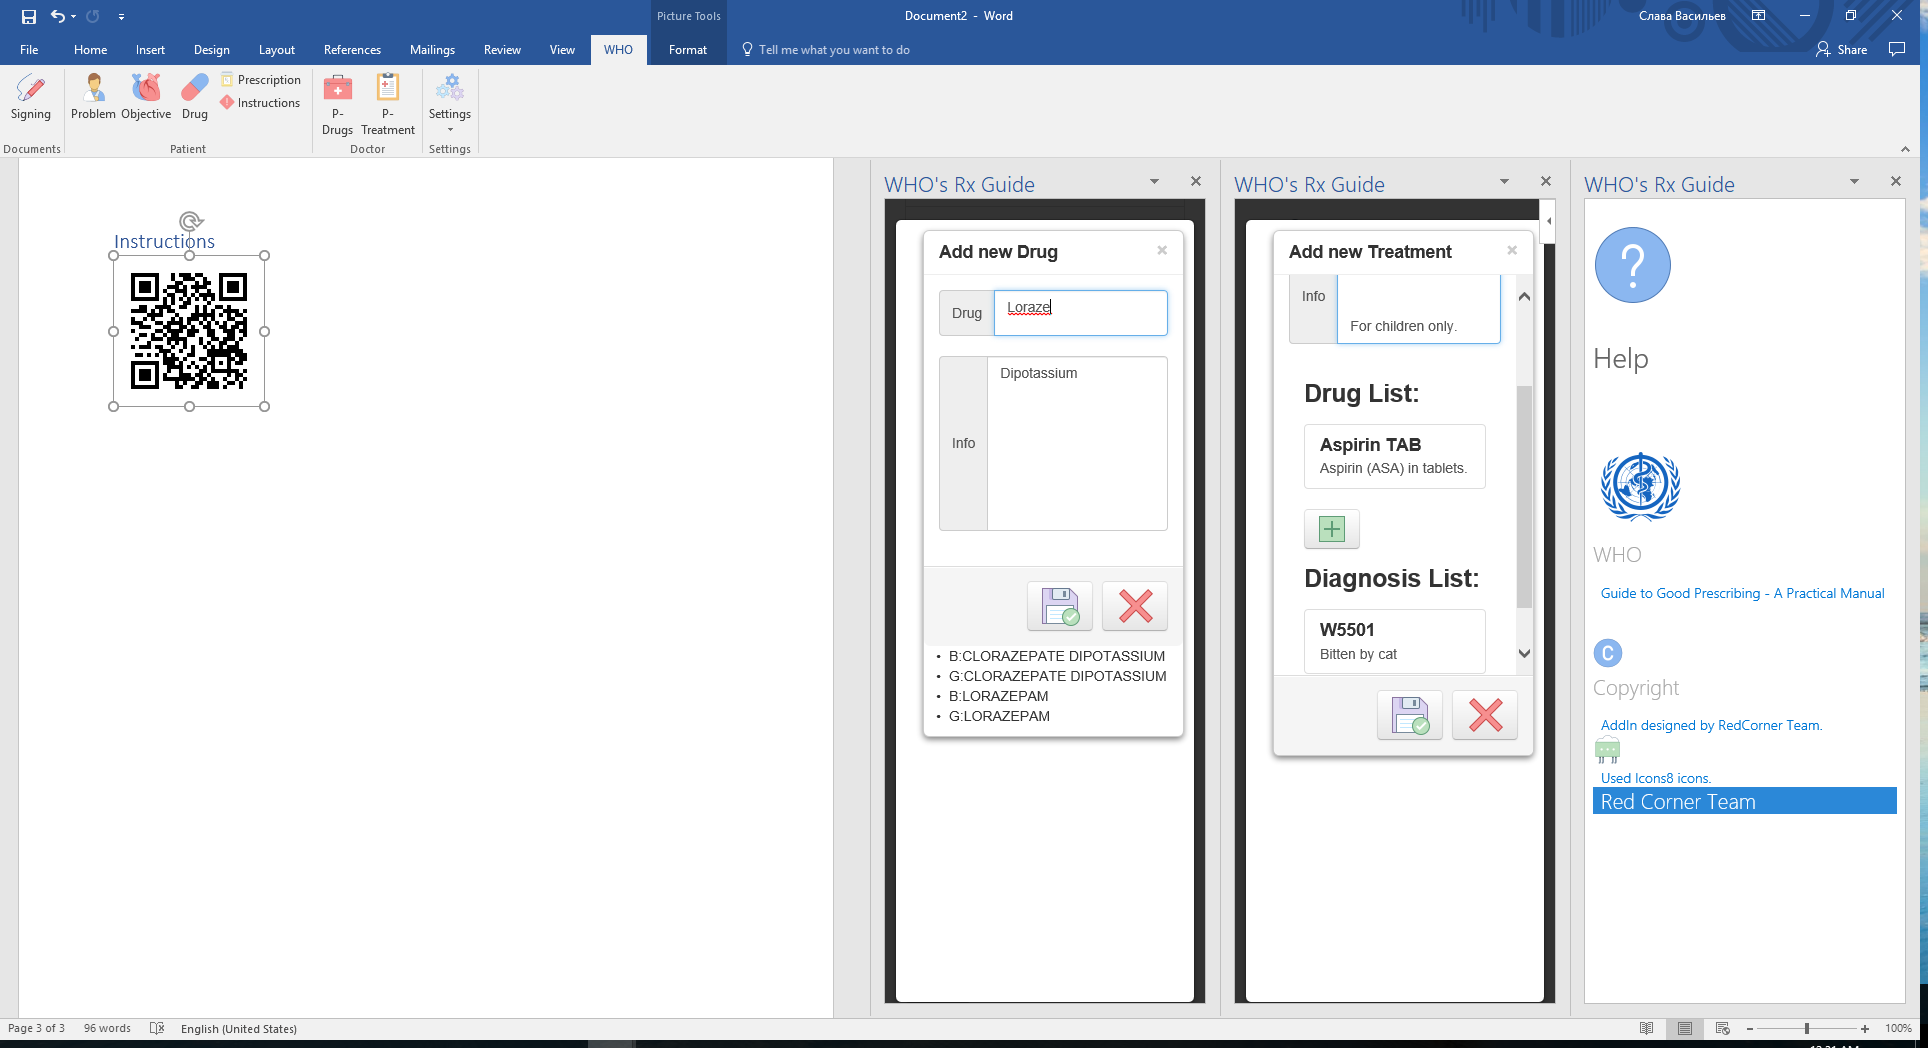Select the B:CLORAZEPATE DIPOTASSIUM suggestion
The width and height of the screenshot is (1928, 1048).
coord(1056,656)
